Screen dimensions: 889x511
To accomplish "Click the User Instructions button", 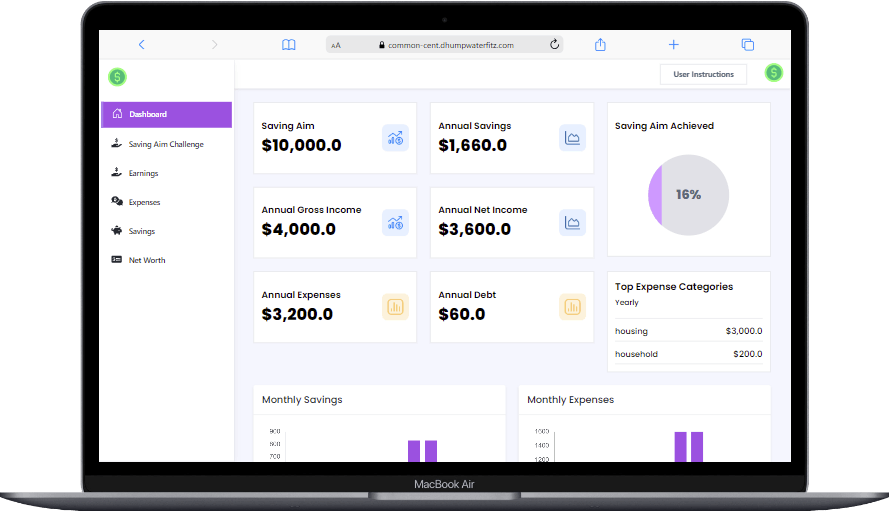I will (x=703, y=74).
